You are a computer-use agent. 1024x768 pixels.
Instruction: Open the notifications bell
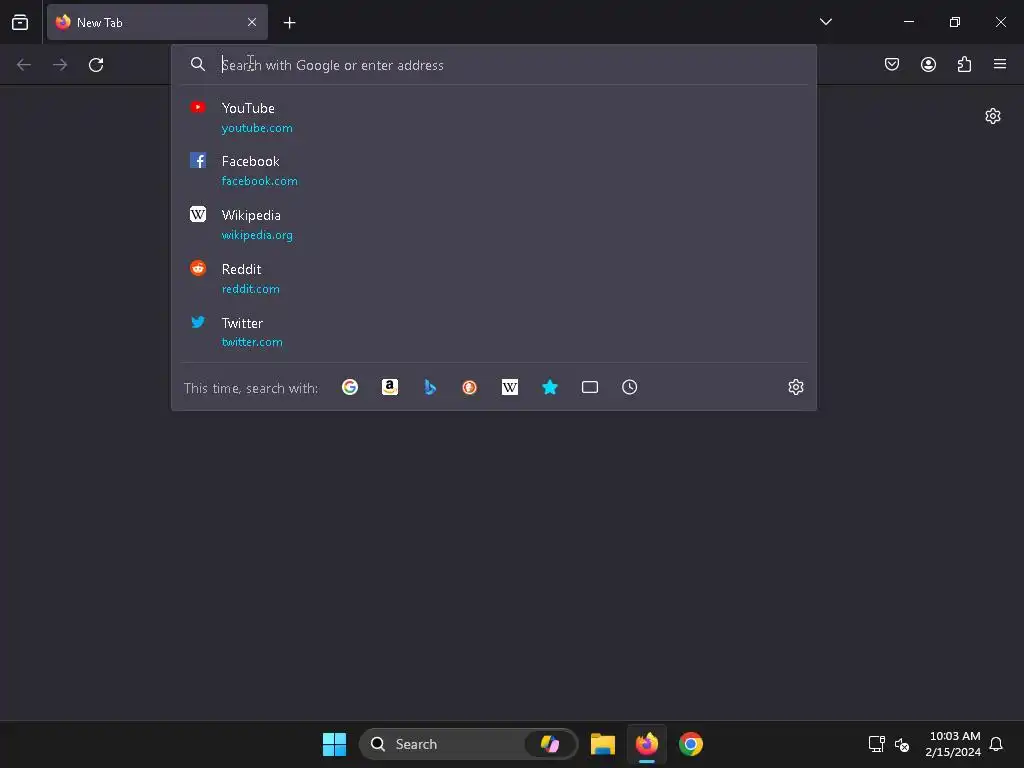(996, 744)
